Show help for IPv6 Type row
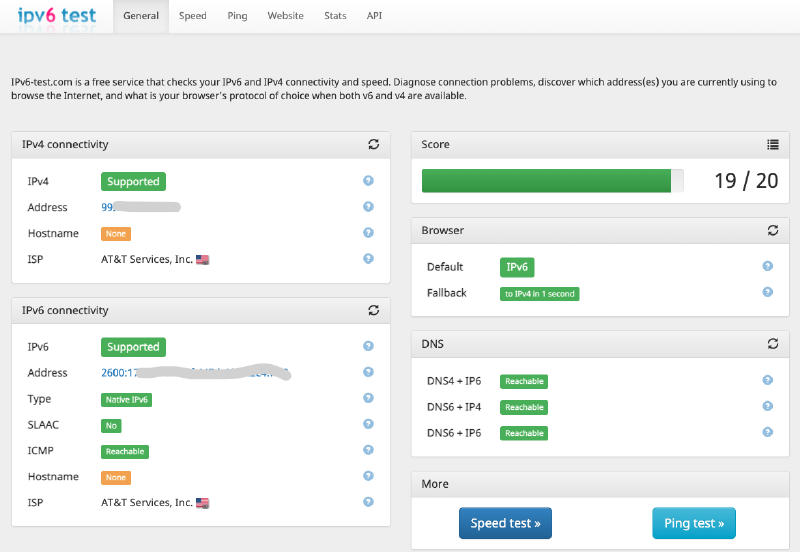This screenshot has width=800, height=552. click(368, 398)
